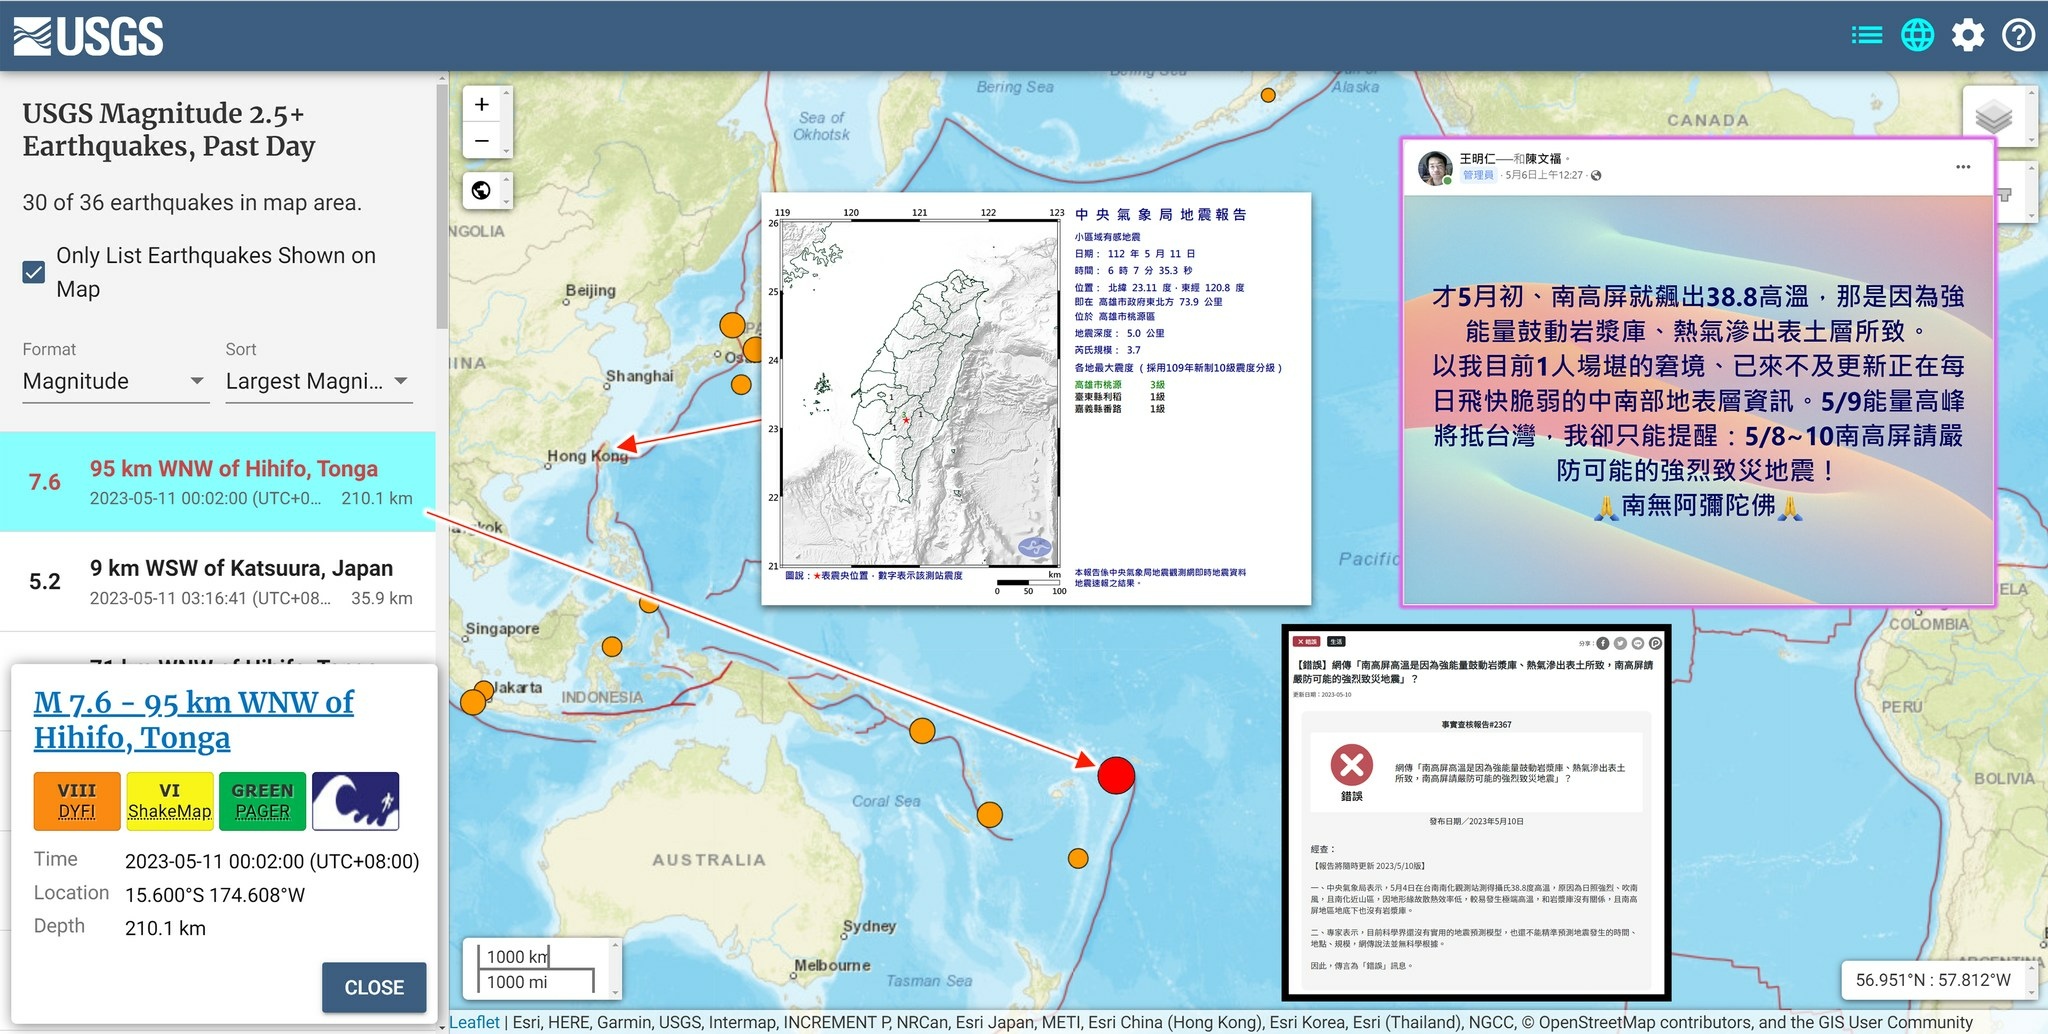Click the orange marker north of Australia near Papua
The width and height of the screenshot is (2048, 1034).
tap(922, 731)
